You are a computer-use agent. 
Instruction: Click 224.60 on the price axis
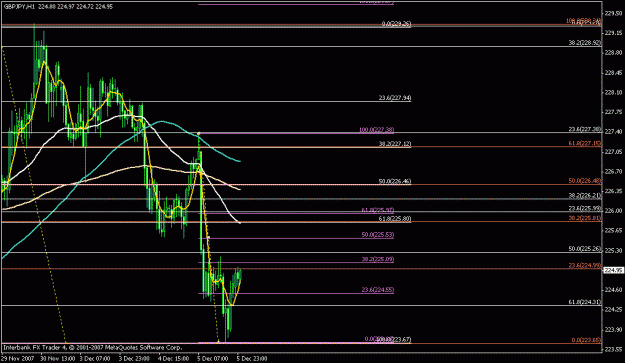point(613,290)
